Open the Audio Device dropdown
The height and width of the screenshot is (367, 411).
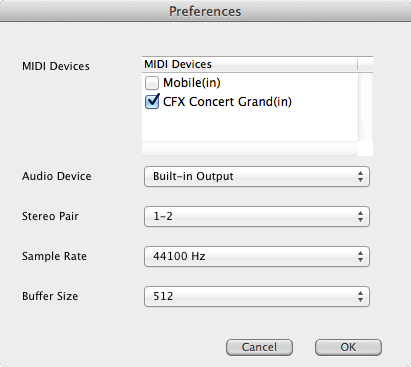tap(257, 176)
